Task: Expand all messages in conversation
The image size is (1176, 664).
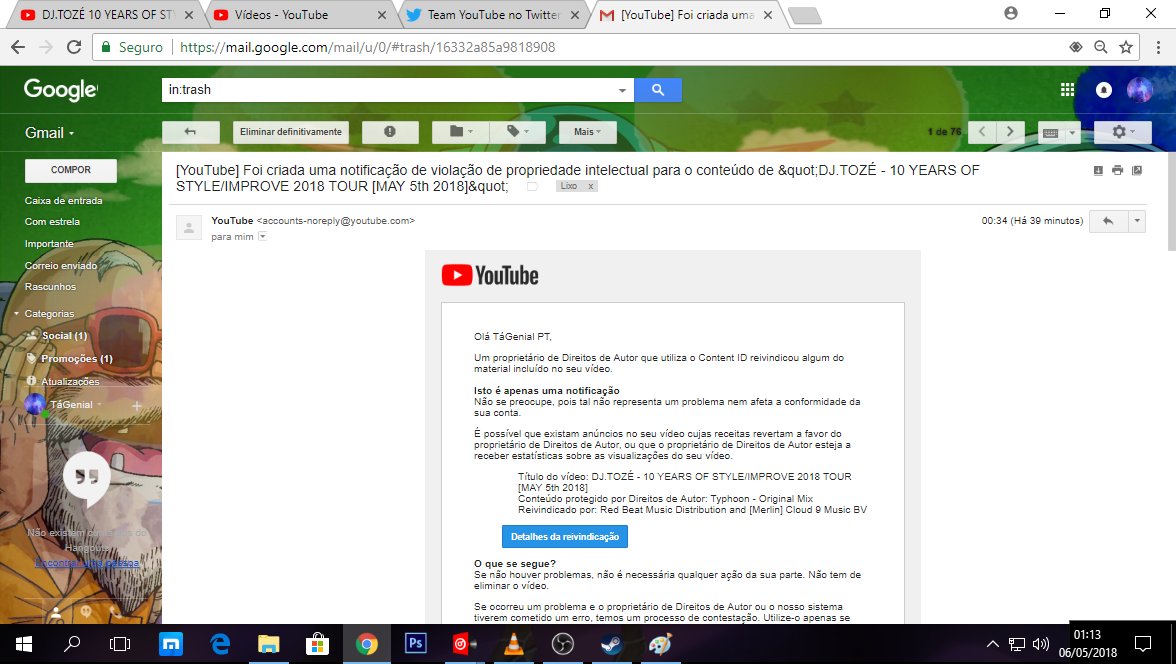Action: click(1098, 170)
